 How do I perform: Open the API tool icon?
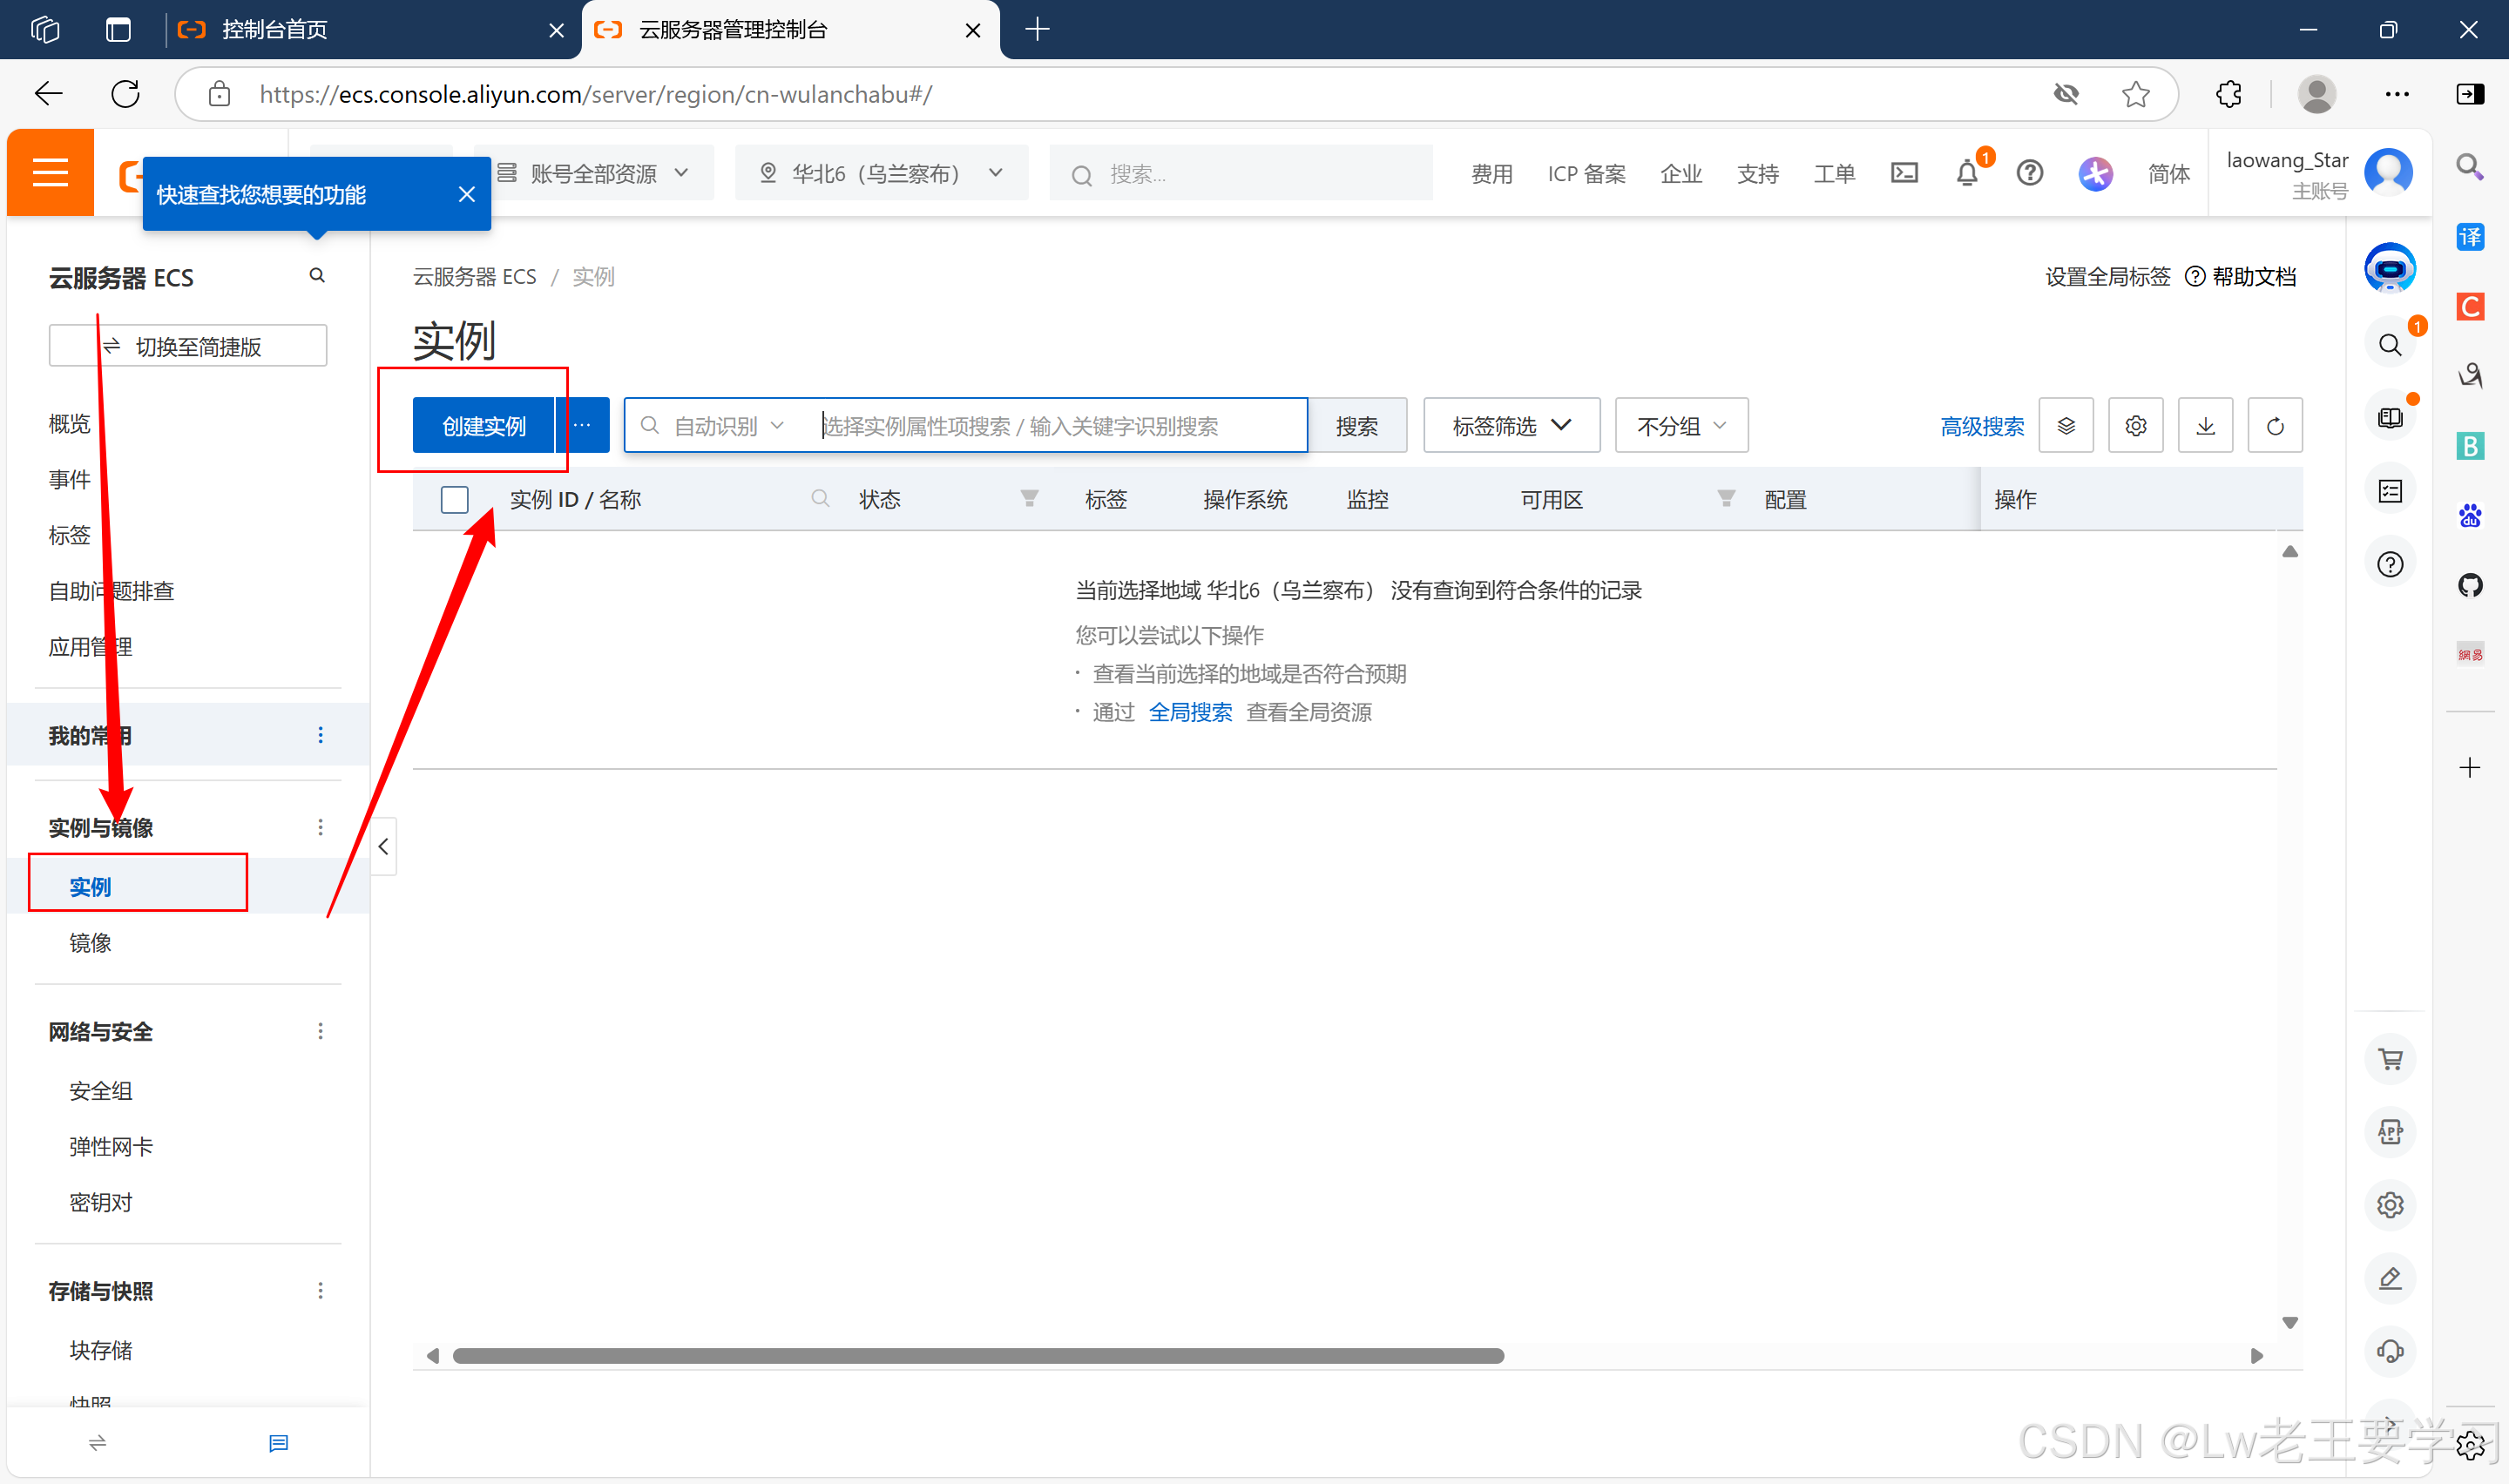pyautogui.click(x=2390, y=1132)
